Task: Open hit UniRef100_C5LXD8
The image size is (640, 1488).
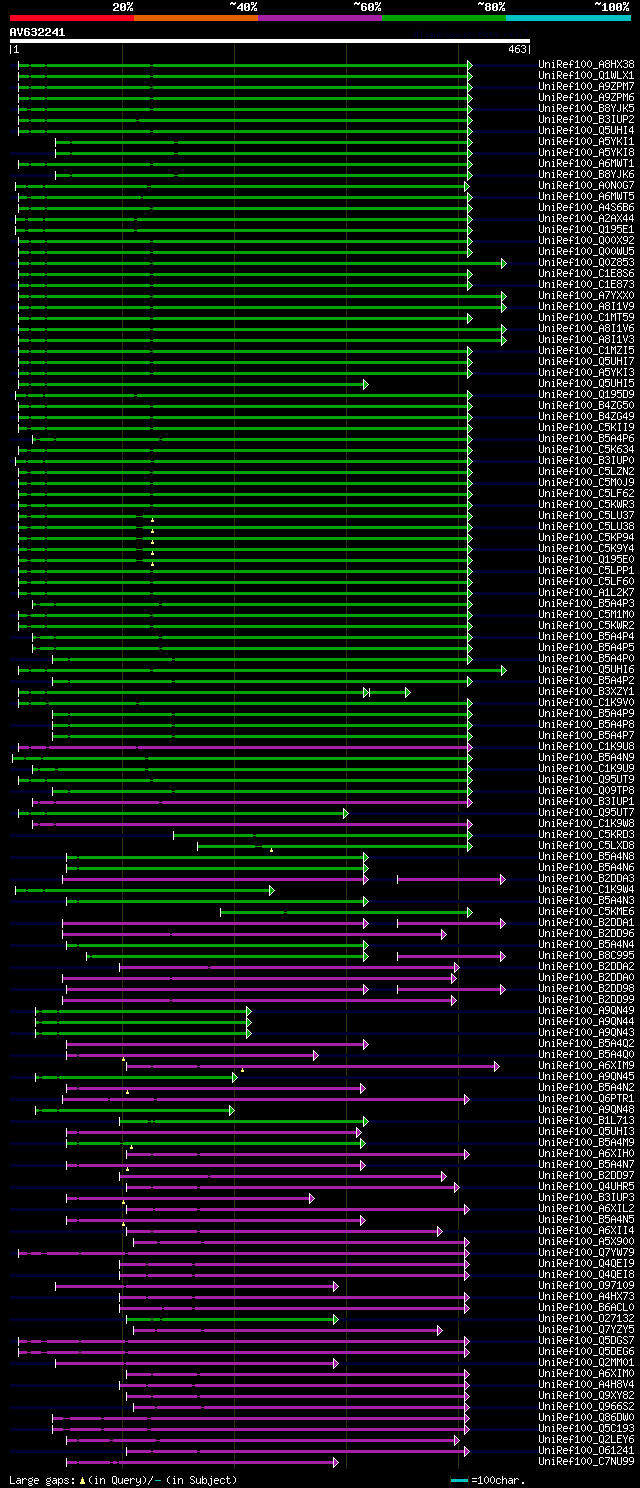Action: pos(586,845)
